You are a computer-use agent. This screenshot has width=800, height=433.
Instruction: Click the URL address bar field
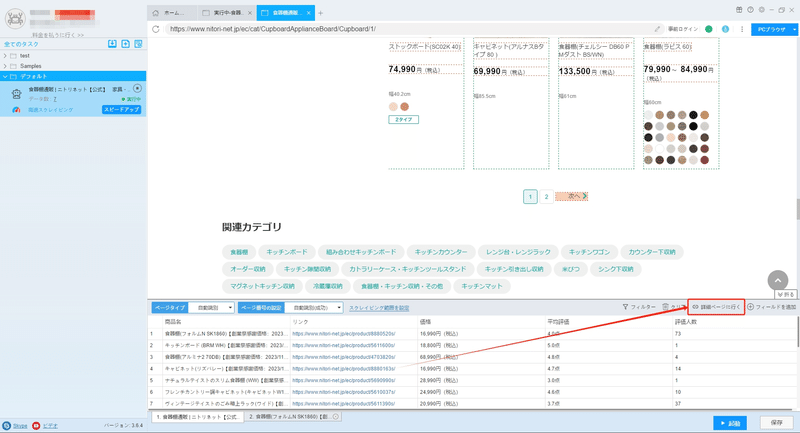408,29
